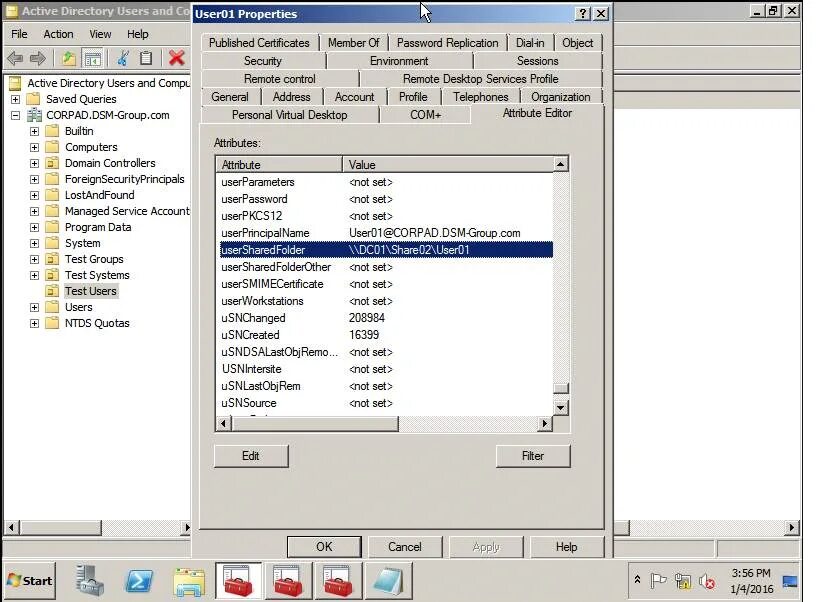Image resolution: width=819 pixels, height=602 pixels.
Task: Select the userPrincipalName attribute row
Action: coord(386,233)
